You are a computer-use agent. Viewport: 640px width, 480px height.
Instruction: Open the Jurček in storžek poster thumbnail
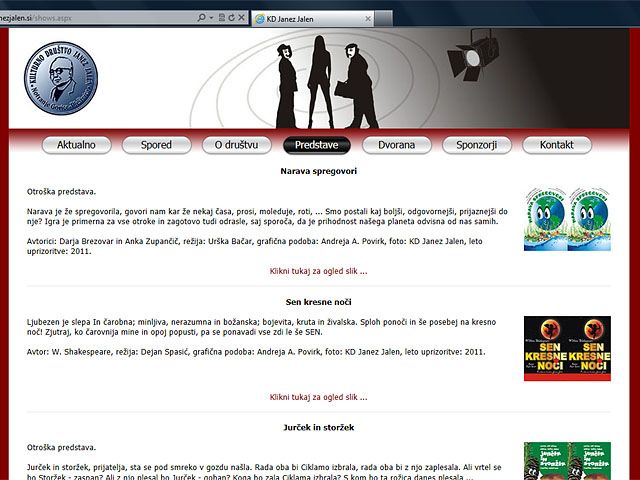[567, 461]
